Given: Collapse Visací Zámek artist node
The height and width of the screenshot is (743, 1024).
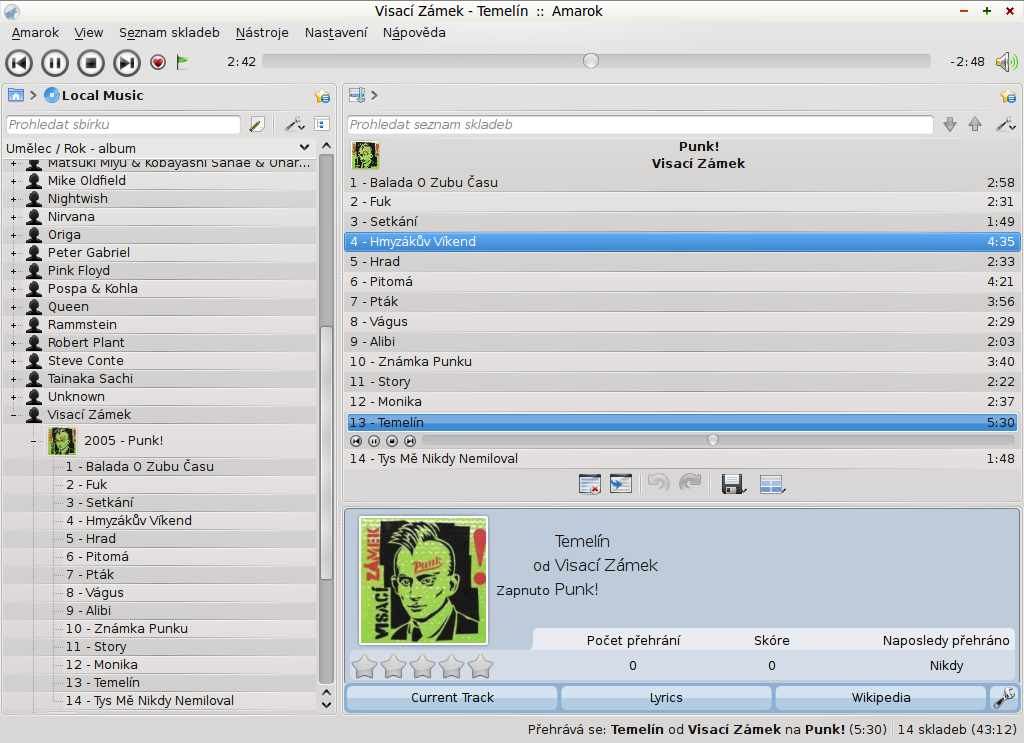Looking at the screenshot, I should [x=13, y=415].
